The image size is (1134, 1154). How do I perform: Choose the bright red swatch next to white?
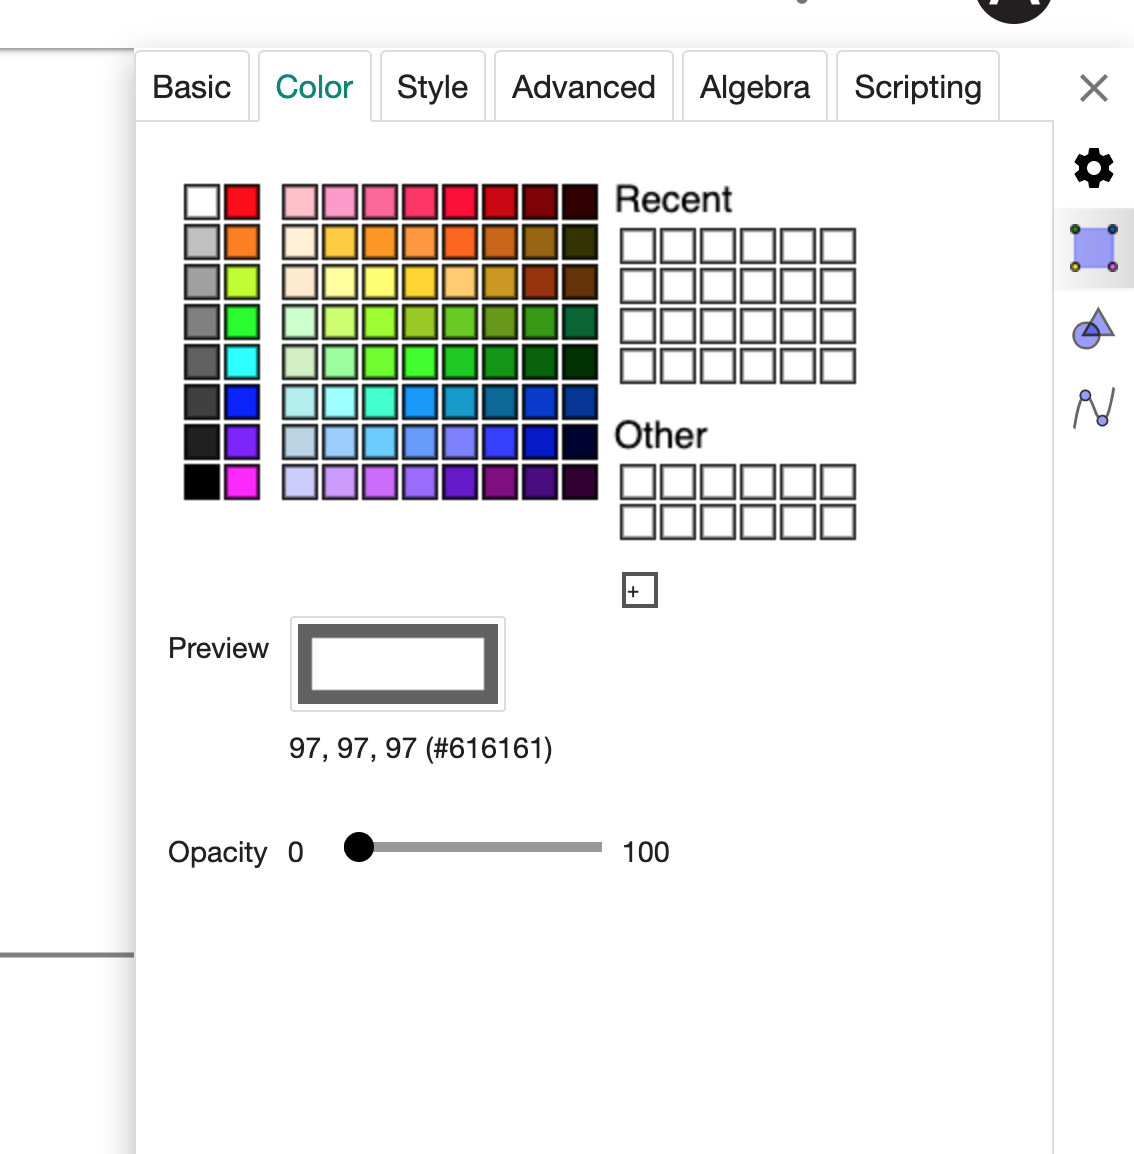[242, 202]
